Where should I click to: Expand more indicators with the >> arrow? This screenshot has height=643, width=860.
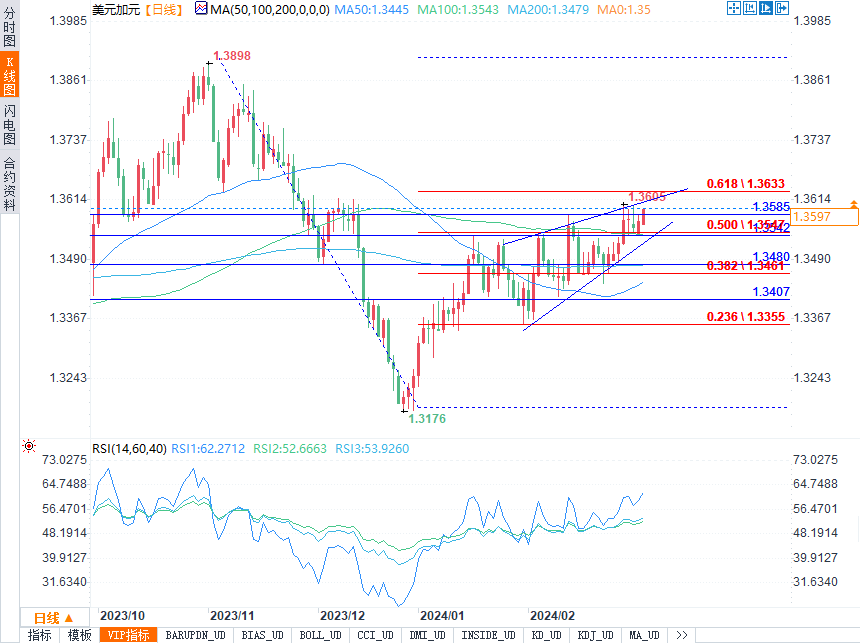coord(682,635)
